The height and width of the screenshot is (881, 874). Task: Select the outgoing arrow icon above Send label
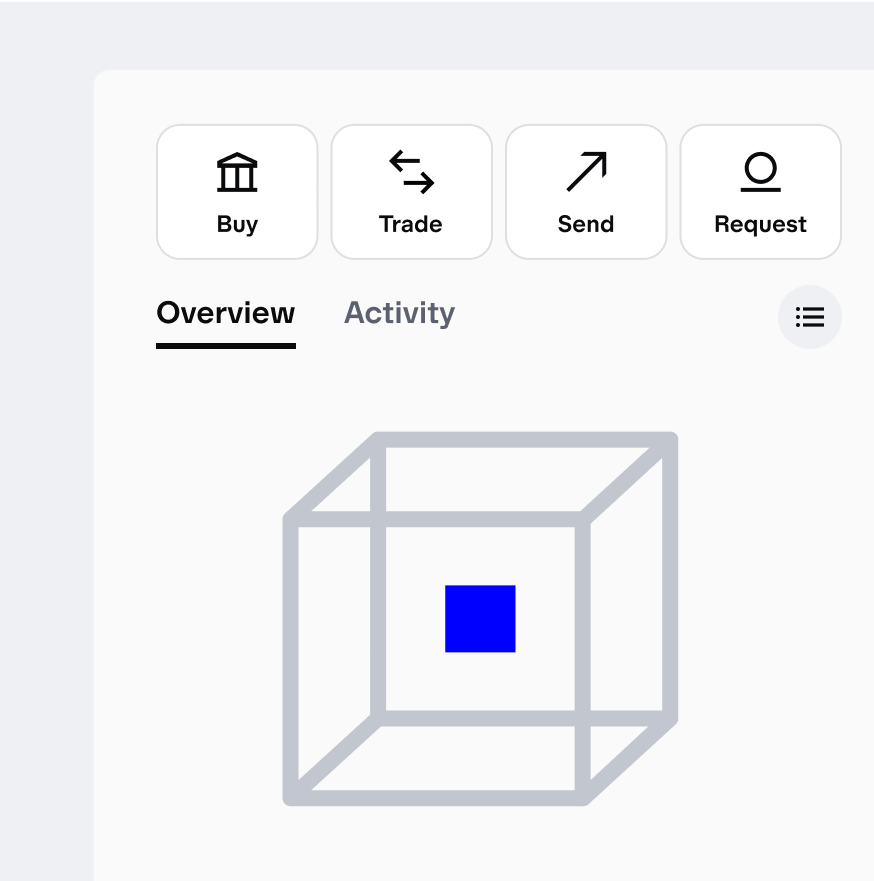[x=585, y=172]
